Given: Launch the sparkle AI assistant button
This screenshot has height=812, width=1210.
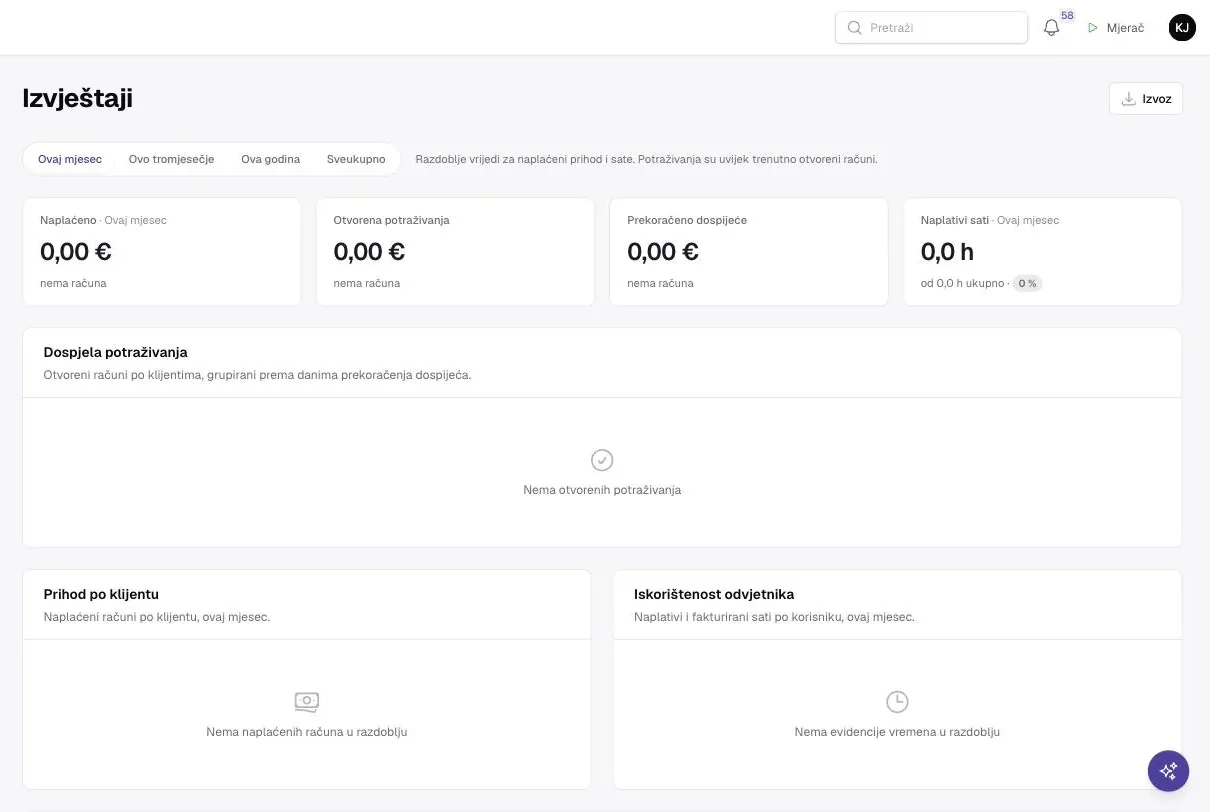Looking at the screenshot, I should [1168, 771].
